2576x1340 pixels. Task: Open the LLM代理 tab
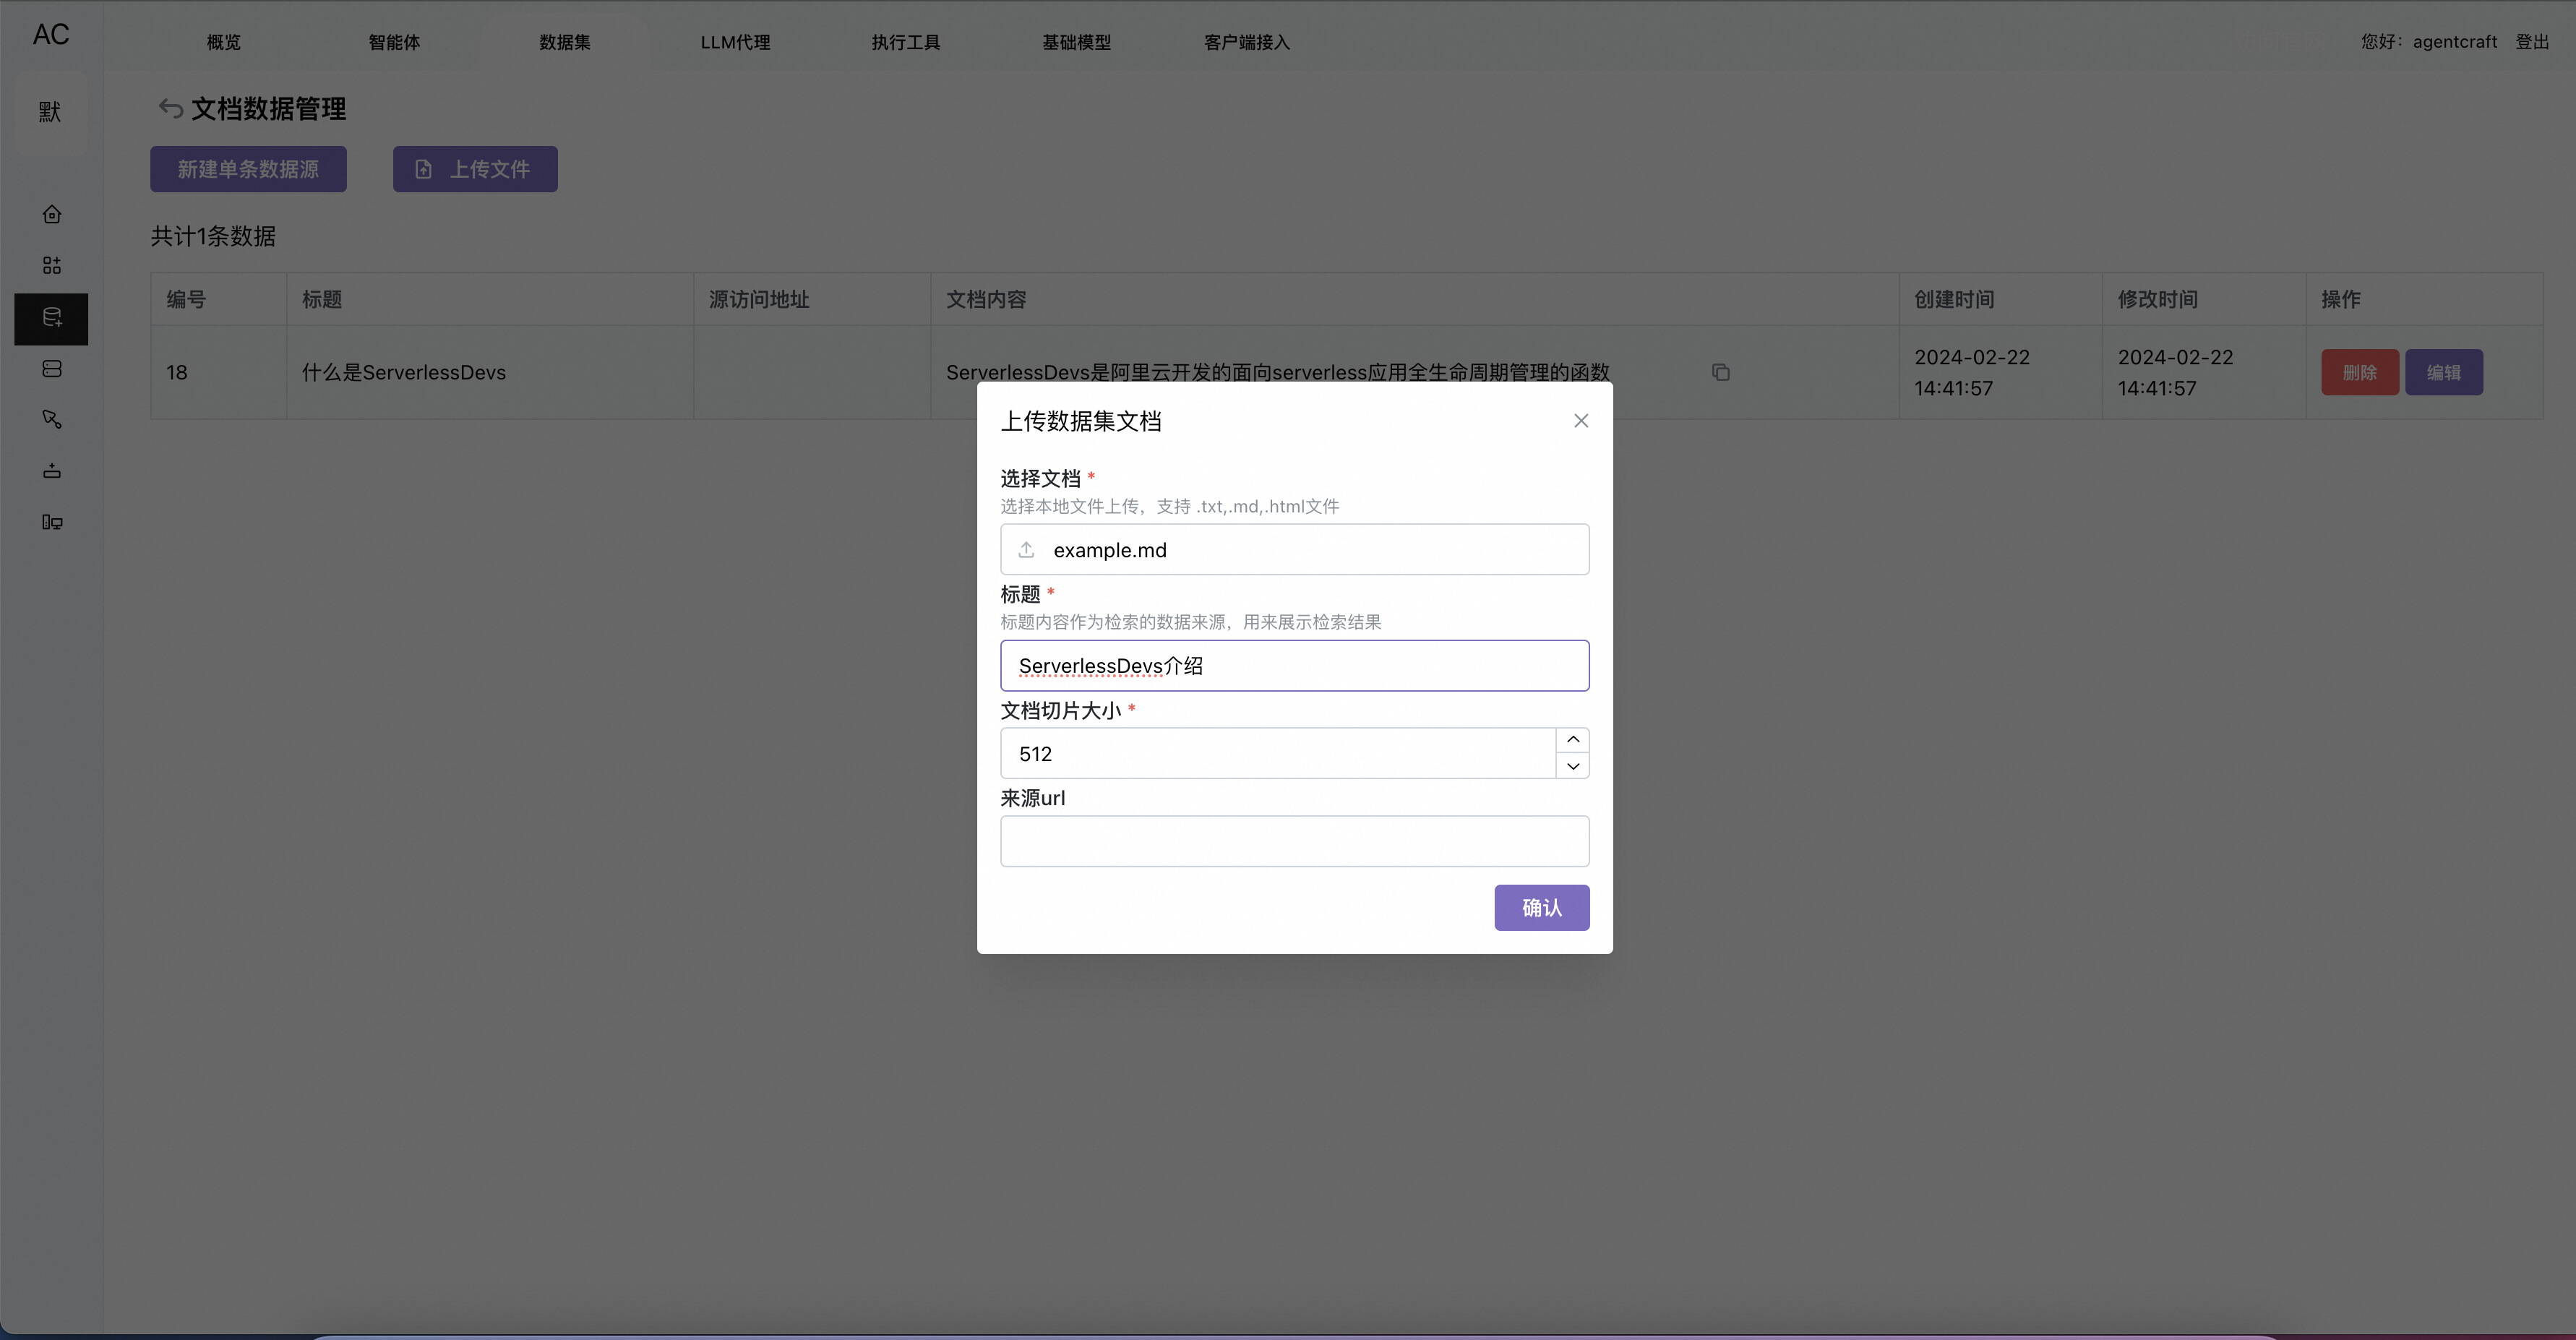click(x=735, y=42)
